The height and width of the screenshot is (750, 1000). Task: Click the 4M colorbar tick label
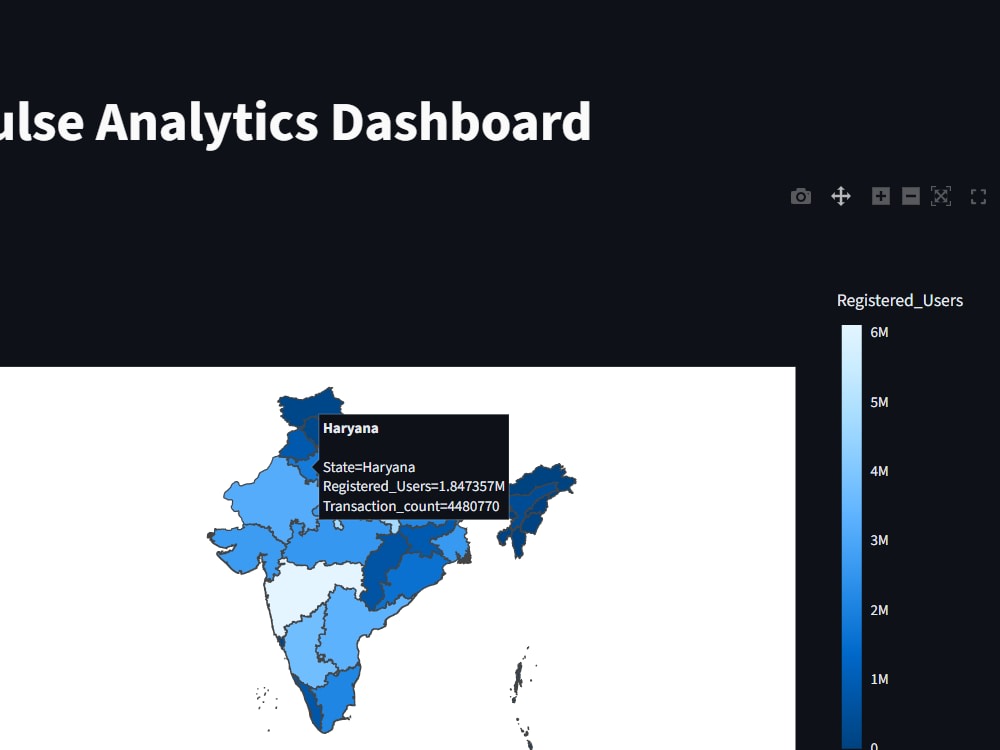point(879,471)
